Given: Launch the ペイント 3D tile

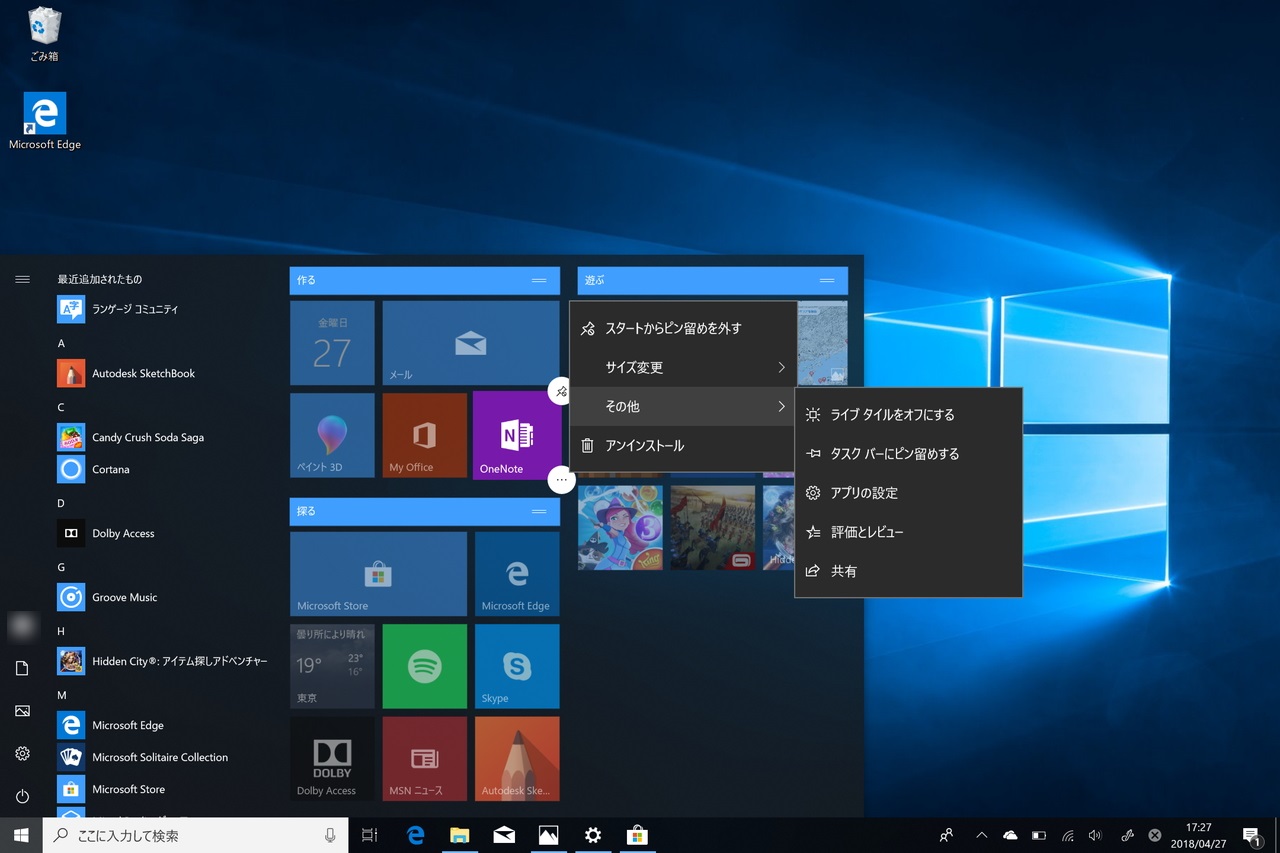Looking at the screenshot, I should pos(332,435).
